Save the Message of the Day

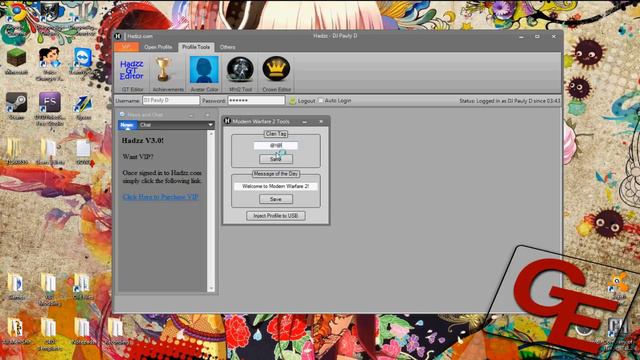pyautogui.click(x=276, y=199)
